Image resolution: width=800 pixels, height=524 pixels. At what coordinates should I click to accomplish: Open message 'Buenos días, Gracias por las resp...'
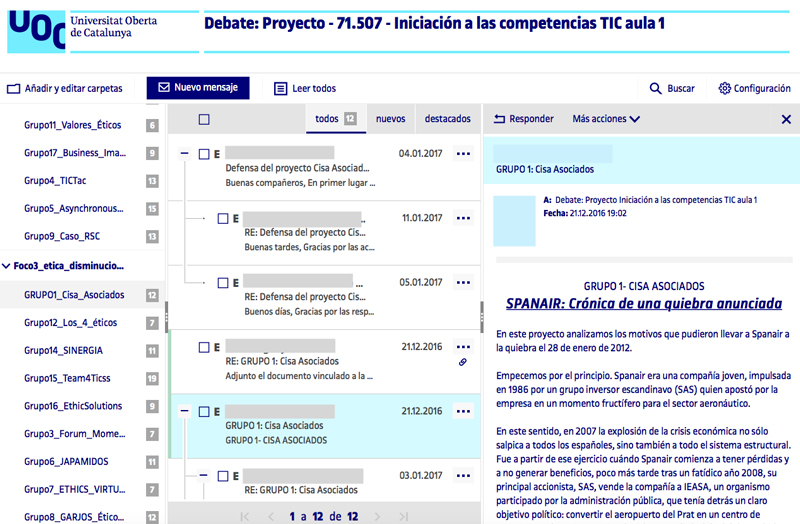point(309,312)
